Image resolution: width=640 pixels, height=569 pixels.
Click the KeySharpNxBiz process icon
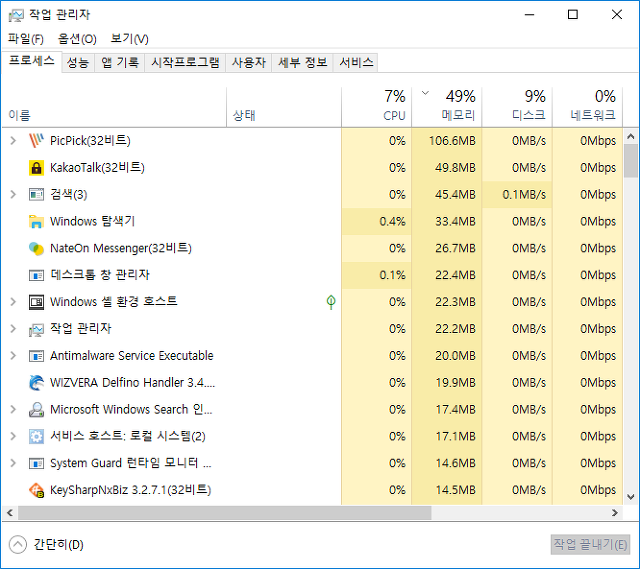coord(36,490)
